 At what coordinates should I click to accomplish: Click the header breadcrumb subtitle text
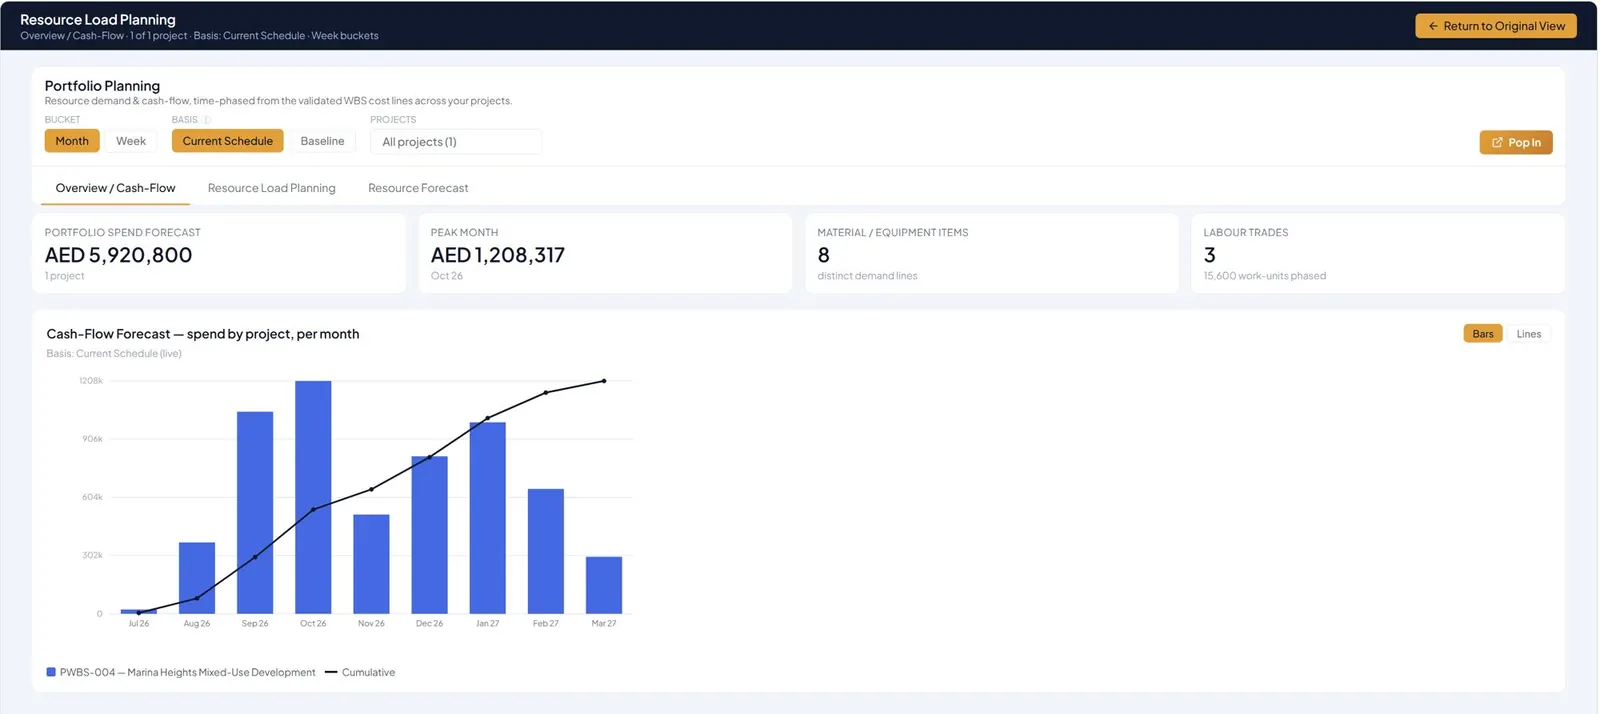200,36
